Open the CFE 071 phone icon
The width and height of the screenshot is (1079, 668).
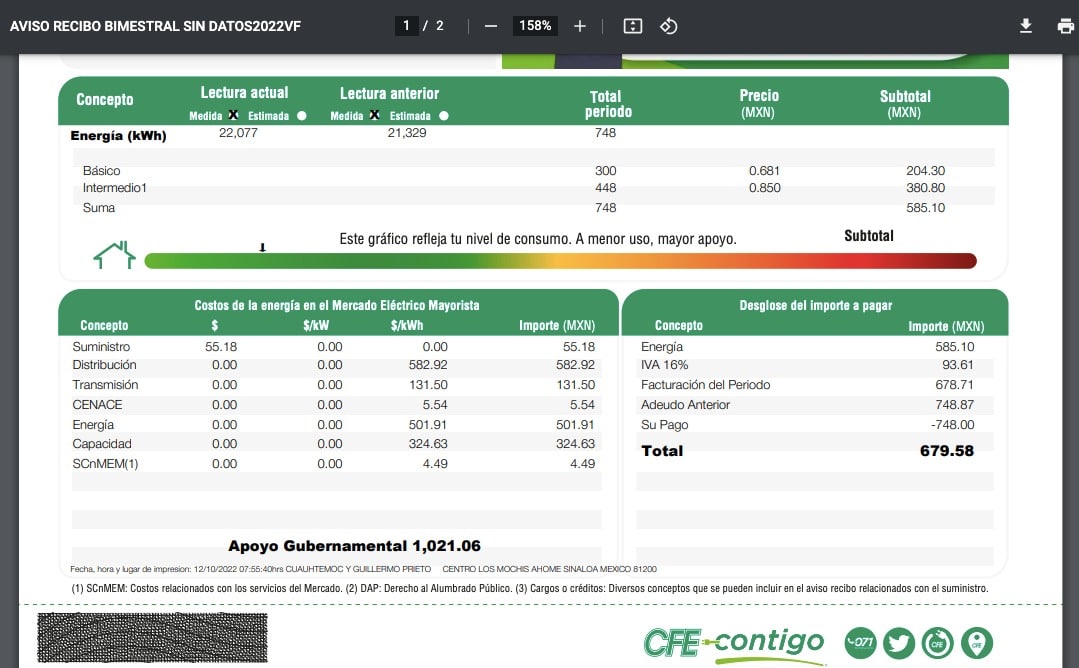click(860, 643)
